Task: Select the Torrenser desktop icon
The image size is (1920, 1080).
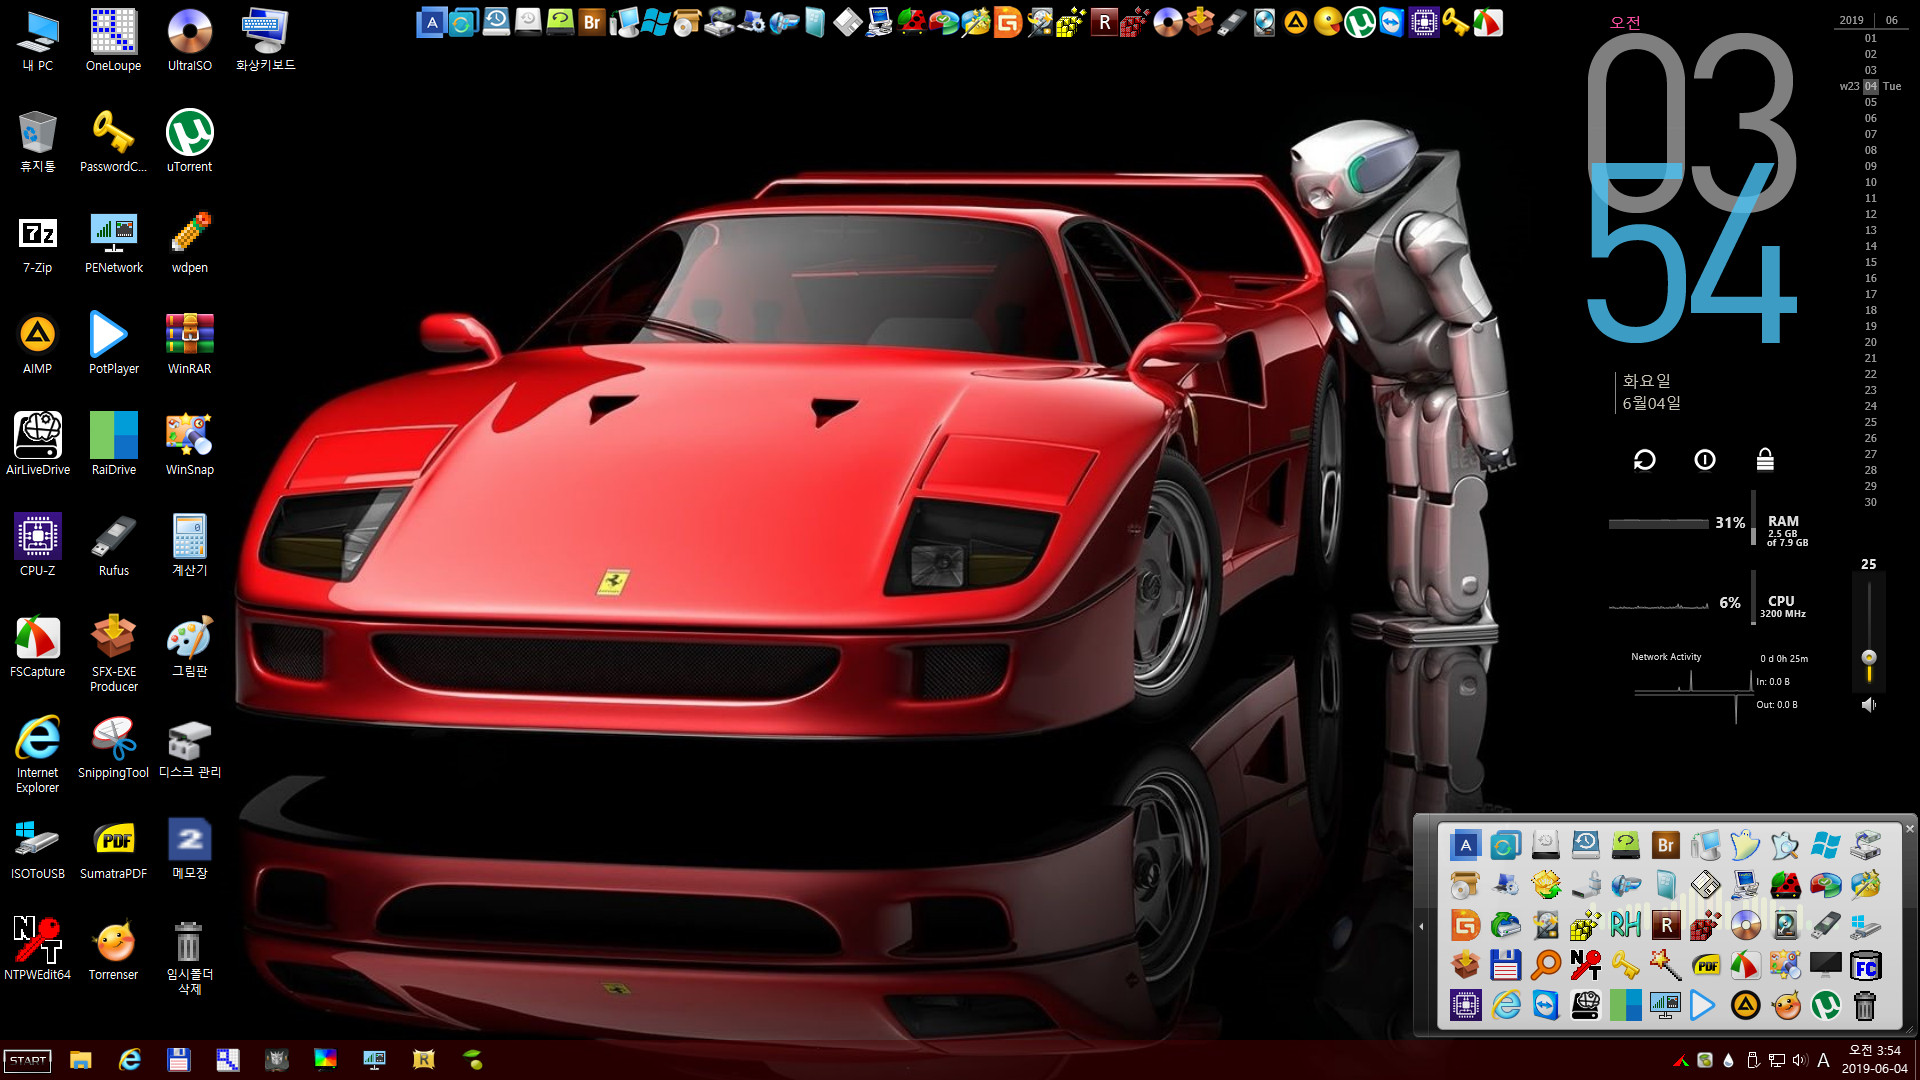Action: 113,950
